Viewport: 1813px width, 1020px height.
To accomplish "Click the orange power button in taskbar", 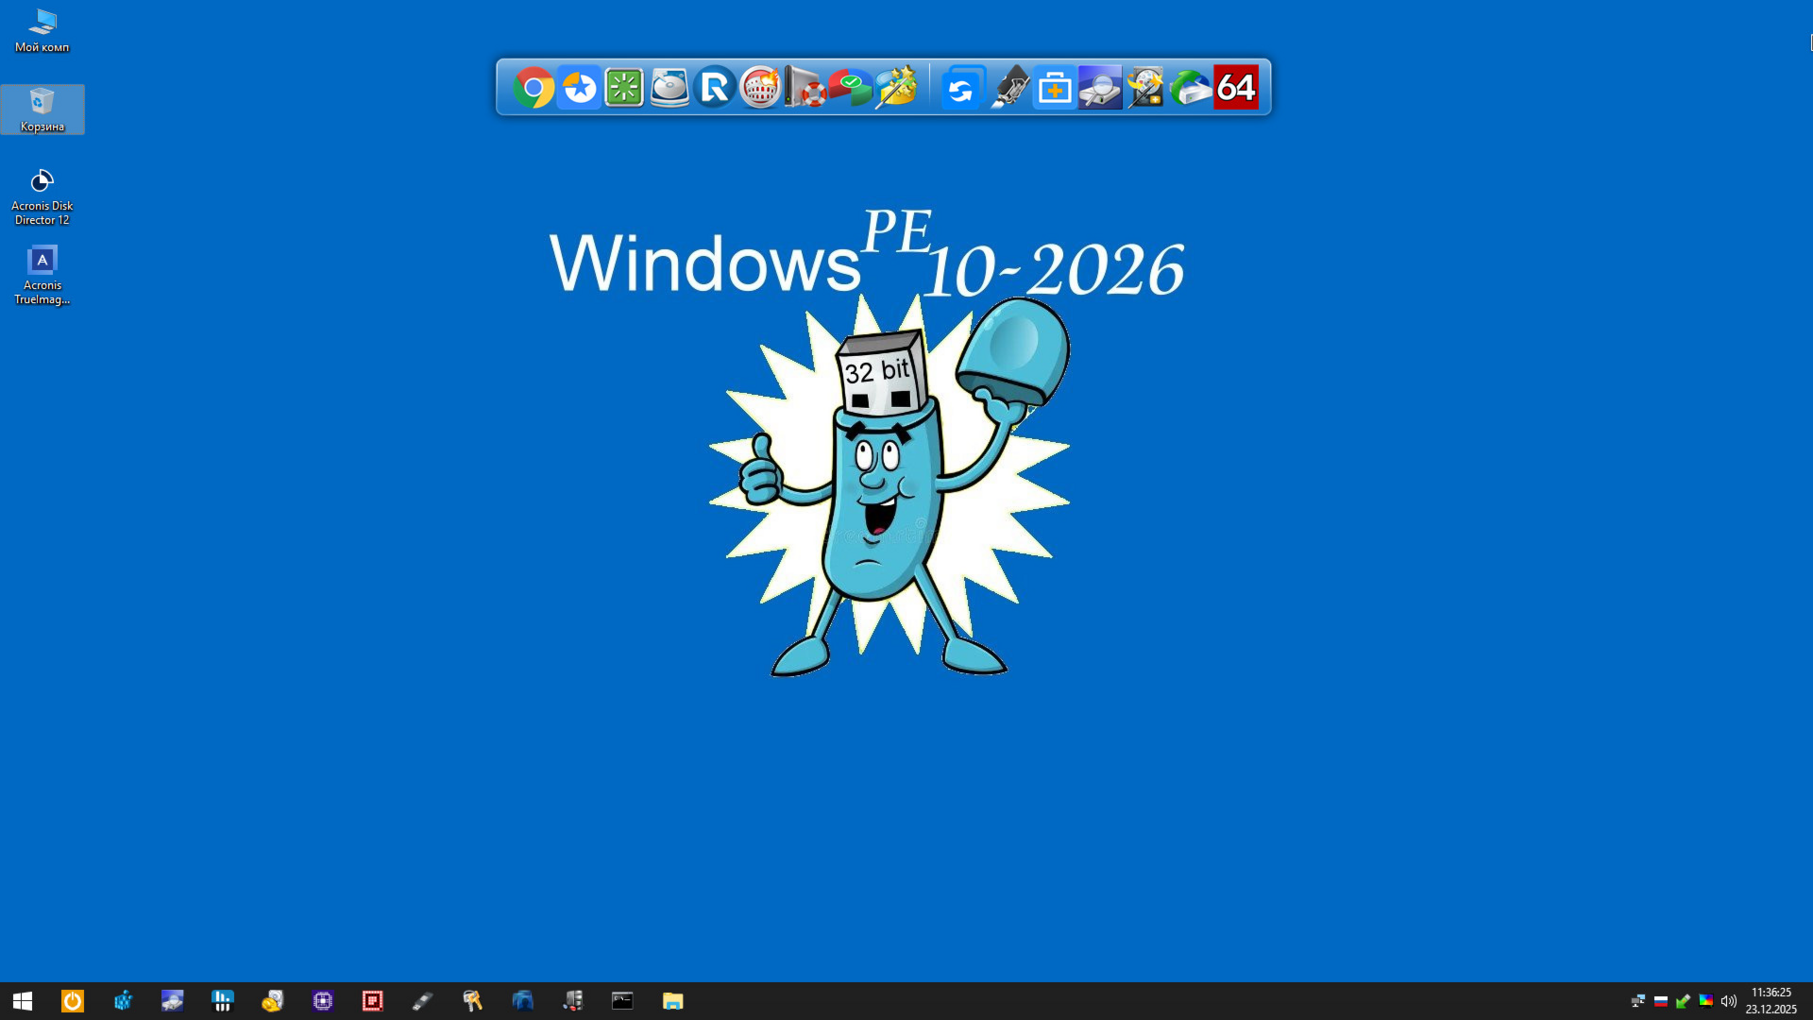I will 72,1001.
